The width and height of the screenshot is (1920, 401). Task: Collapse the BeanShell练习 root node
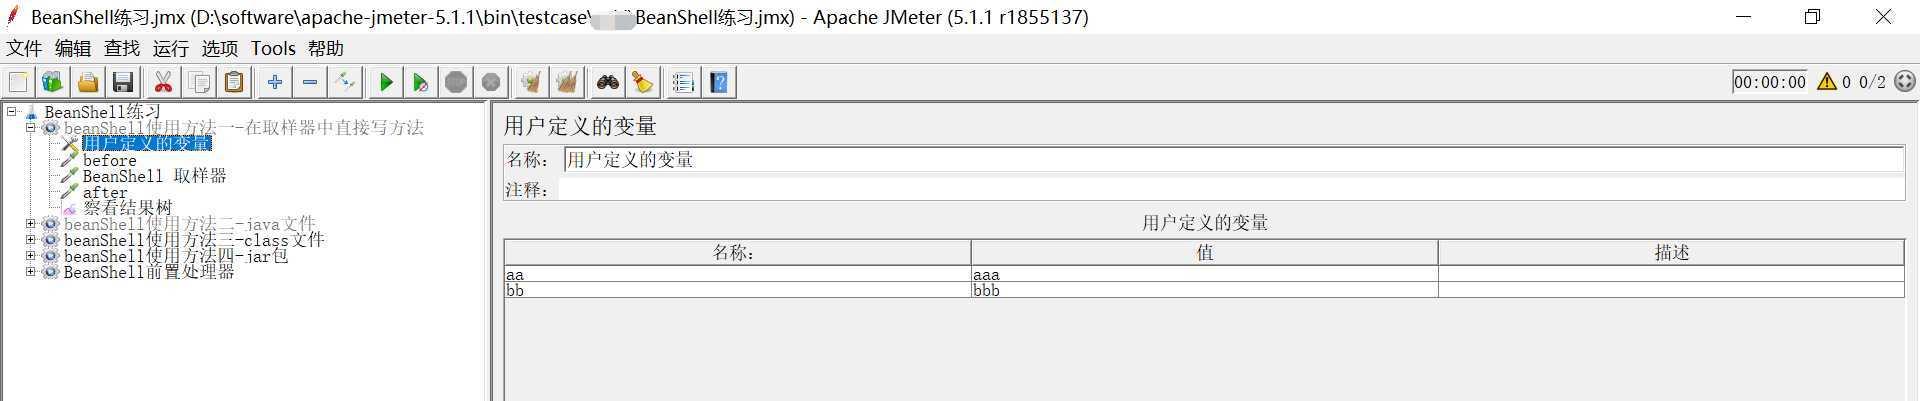coord(12,112)
